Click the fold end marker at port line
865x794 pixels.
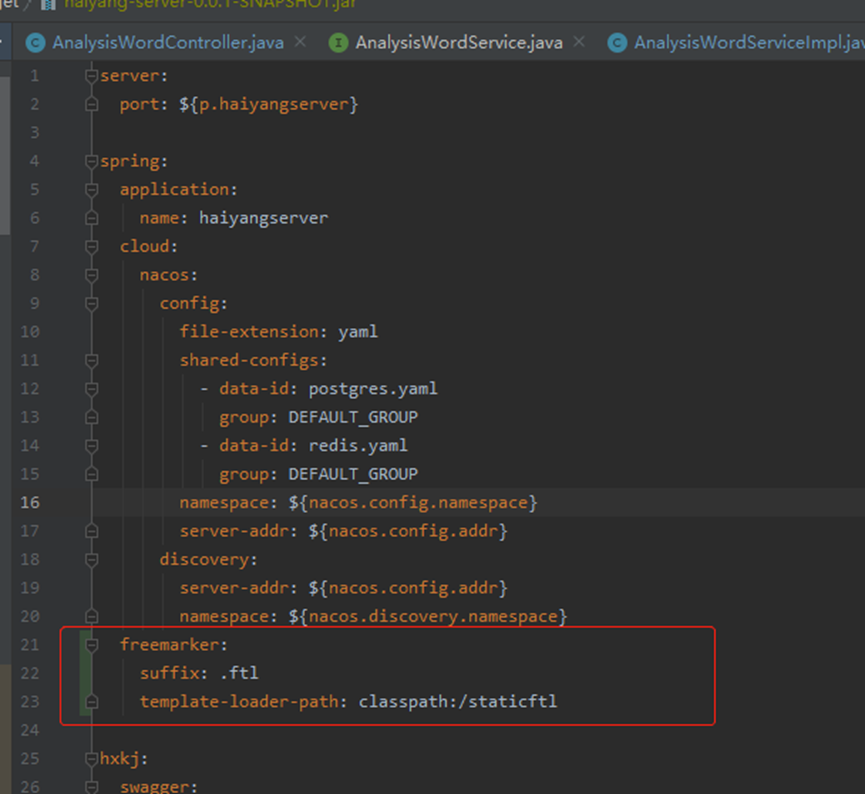pos(92,104)
